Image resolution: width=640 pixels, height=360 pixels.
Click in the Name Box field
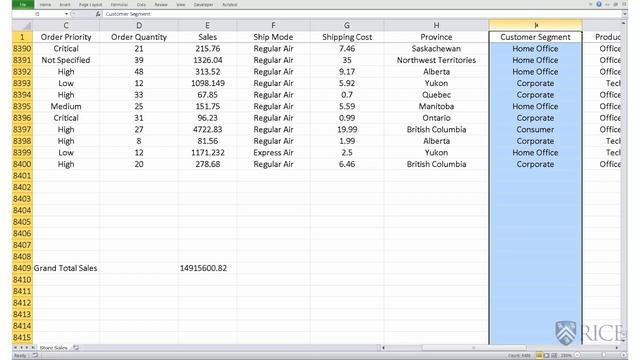click(x=38, y=14)
